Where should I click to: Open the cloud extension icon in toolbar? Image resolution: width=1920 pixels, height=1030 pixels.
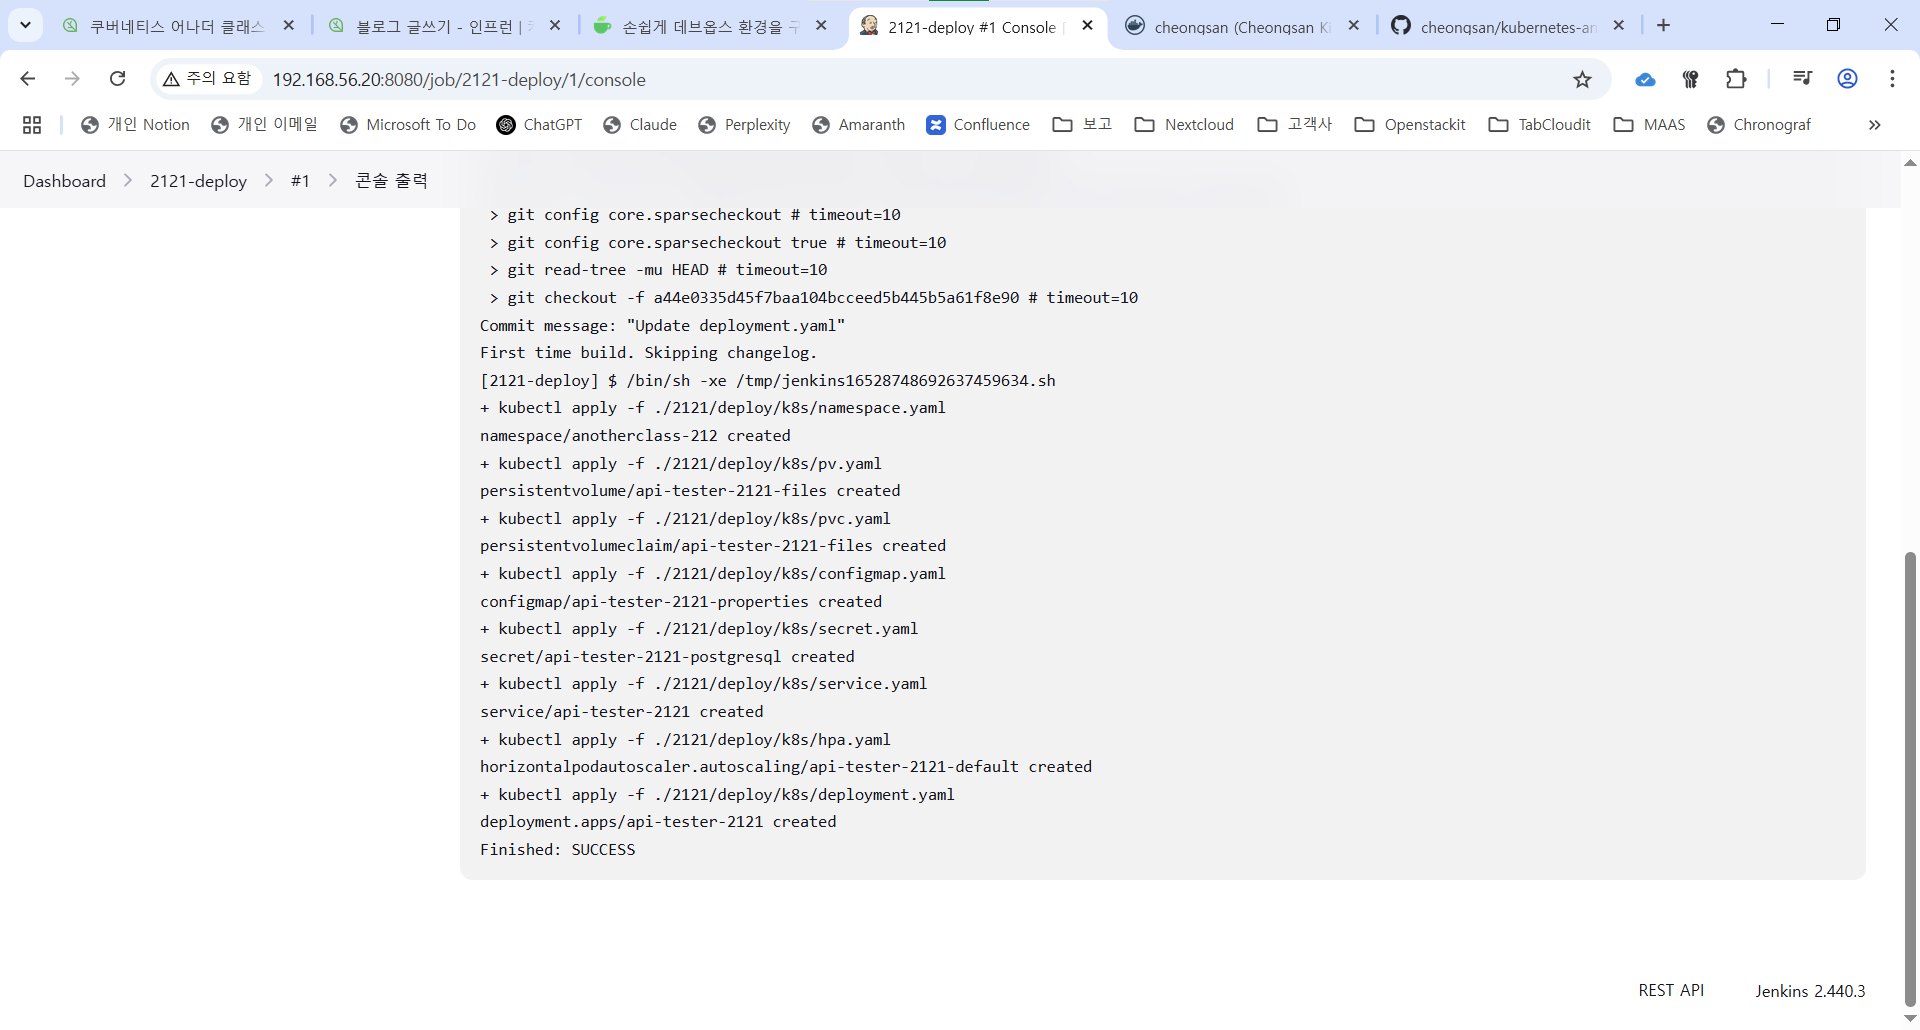click(1645, 80)
